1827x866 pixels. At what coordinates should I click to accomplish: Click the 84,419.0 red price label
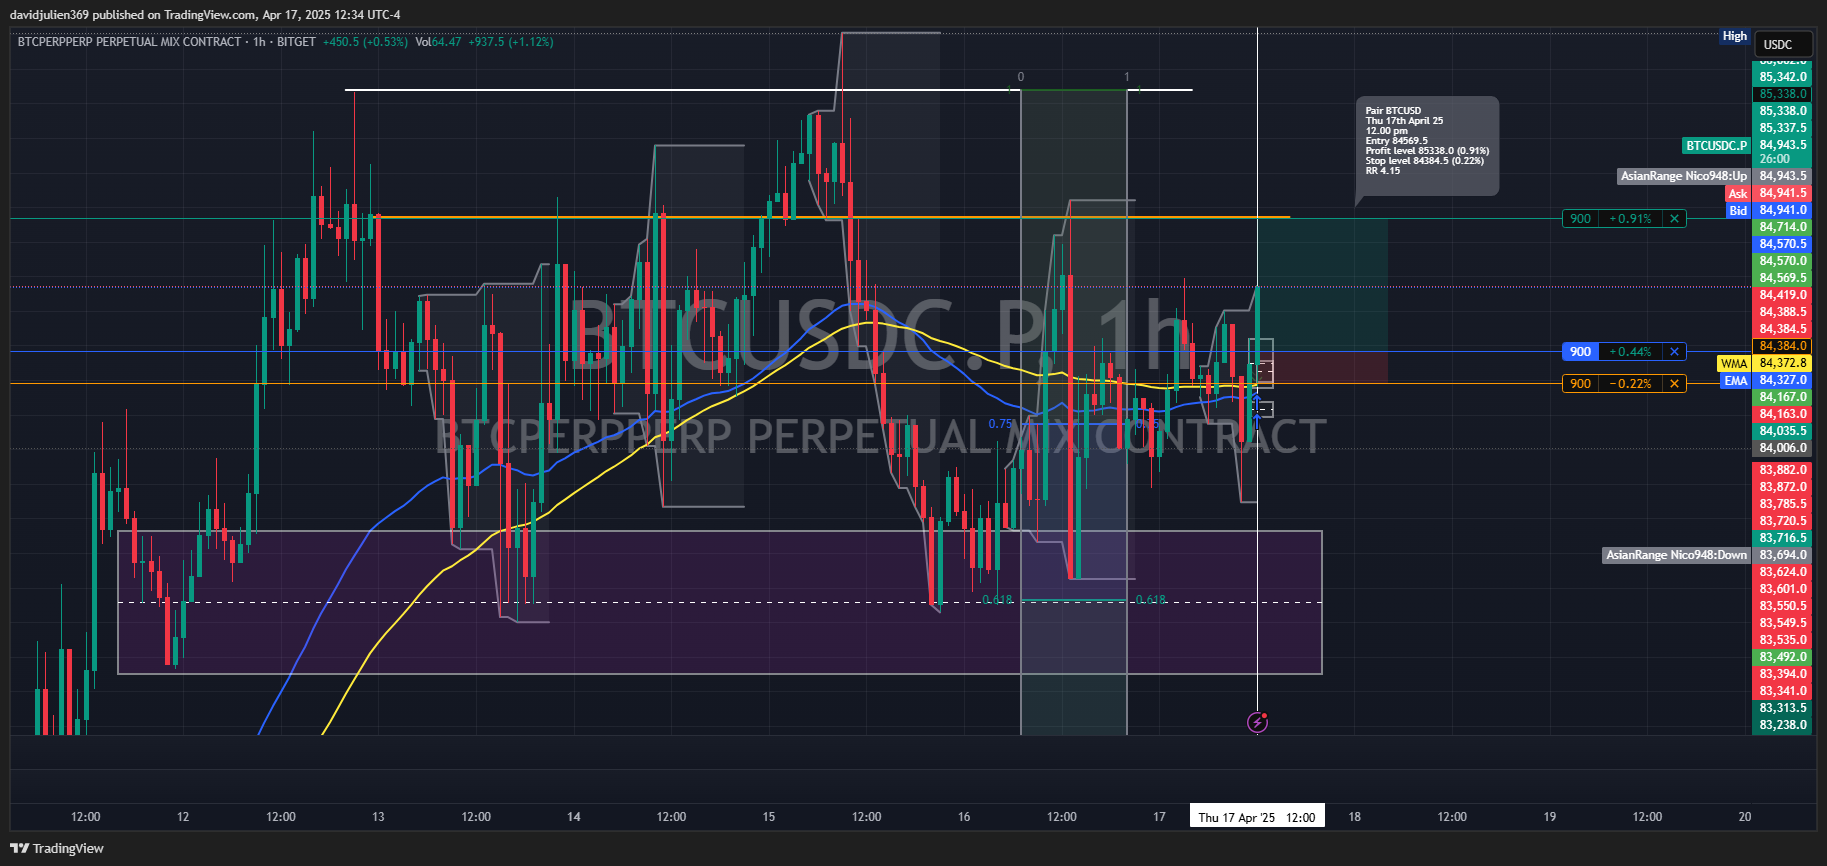[1783, 295]
